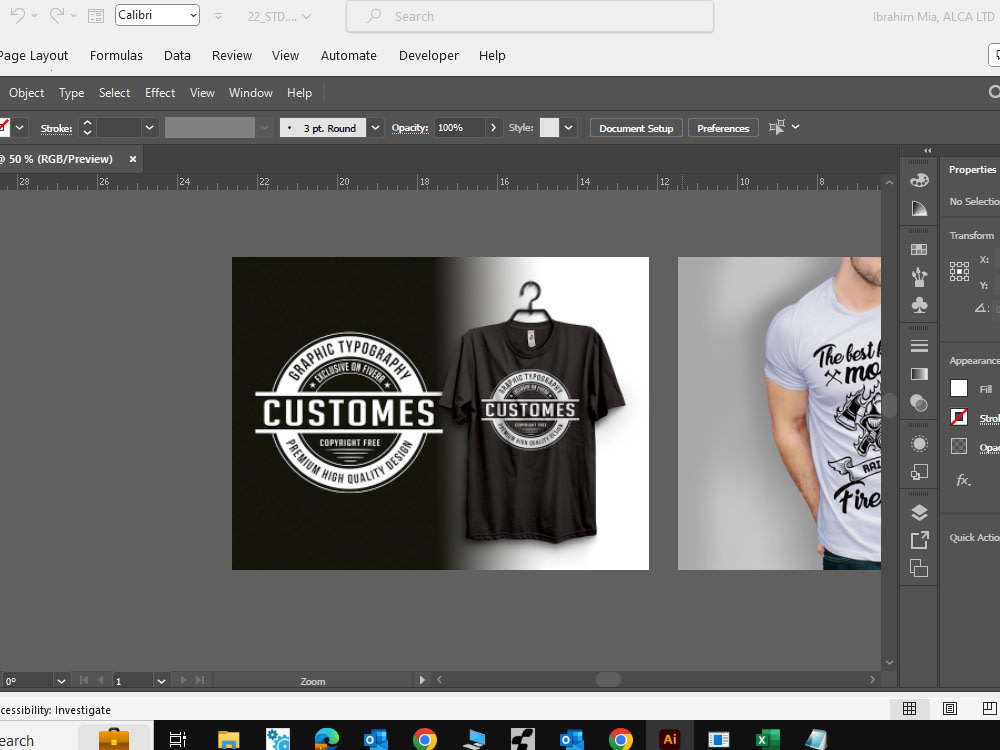The height and width of the screenshot is (750, 1000).
Task: Open the Swatches panel icon
Action: point(918,248)
